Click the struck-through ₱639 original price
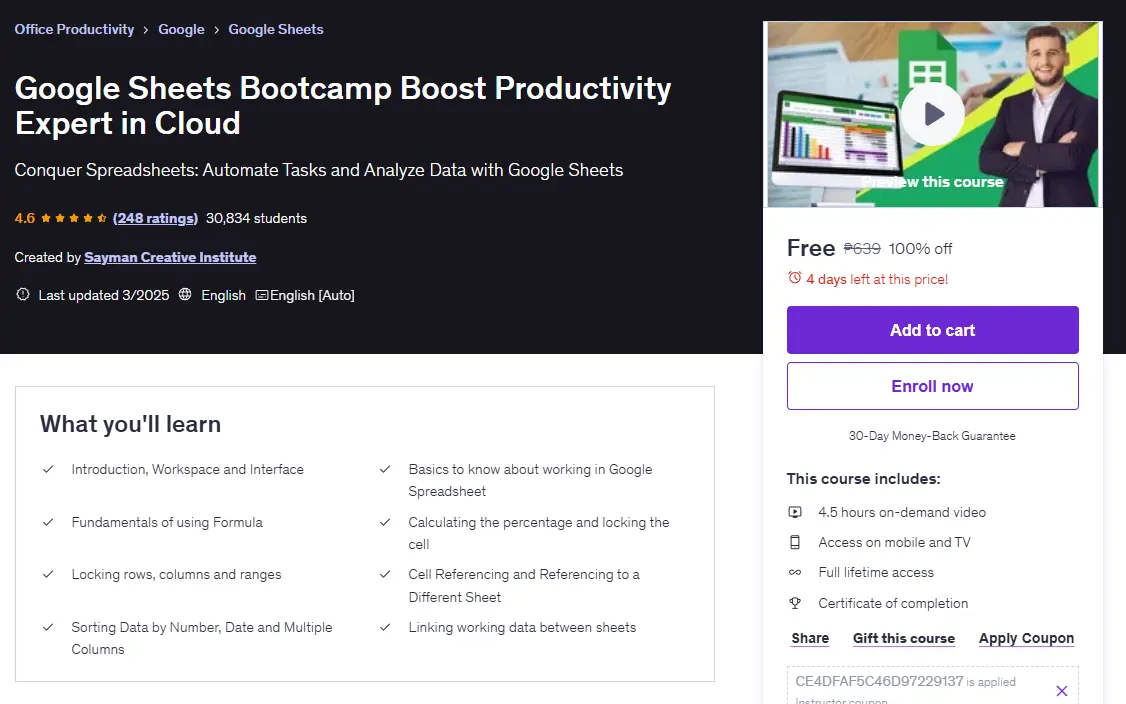 (862, 249)
